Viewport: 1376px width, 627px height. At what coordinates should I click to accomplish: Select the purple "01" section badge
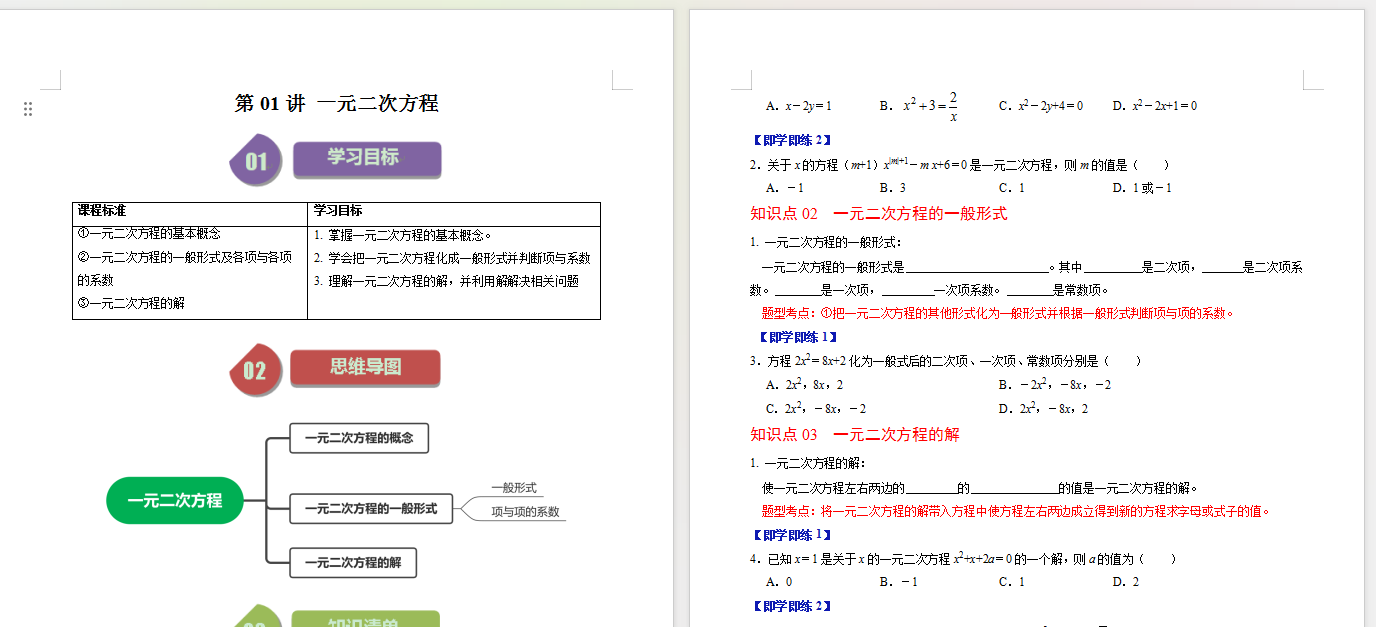click(x=256, y=161)
